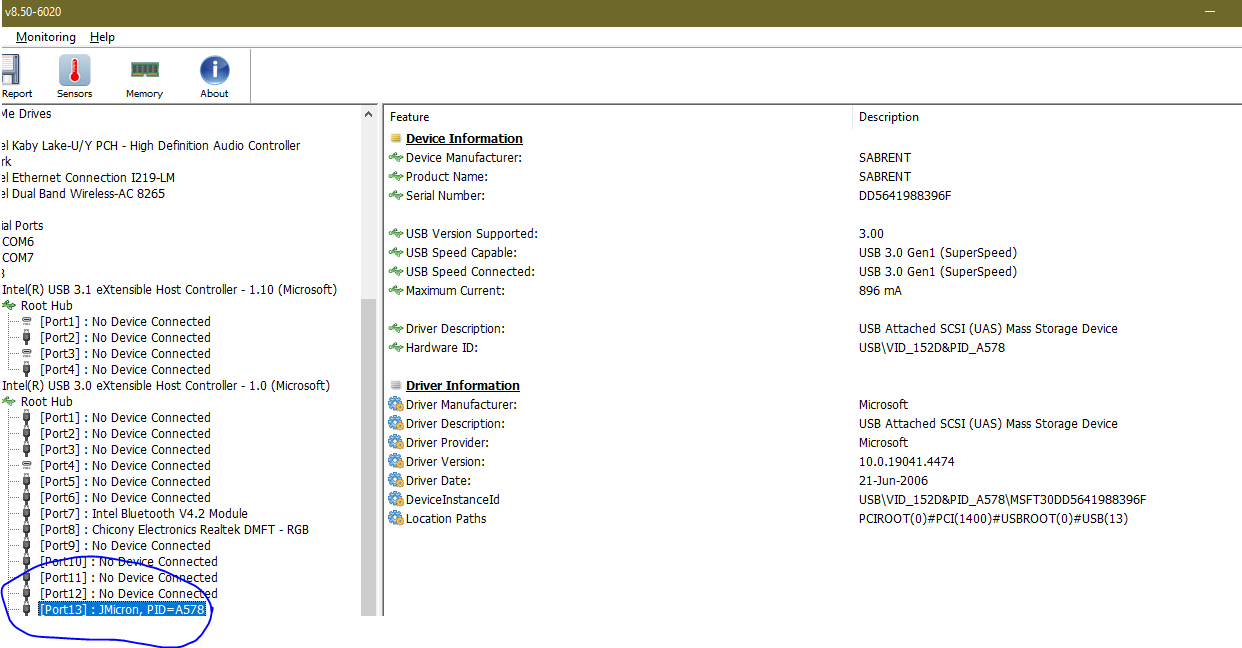Click the gear icon next to Driver Version
Screen dimensions: 1242x648
pyautogui.click(x=396, y=462)
